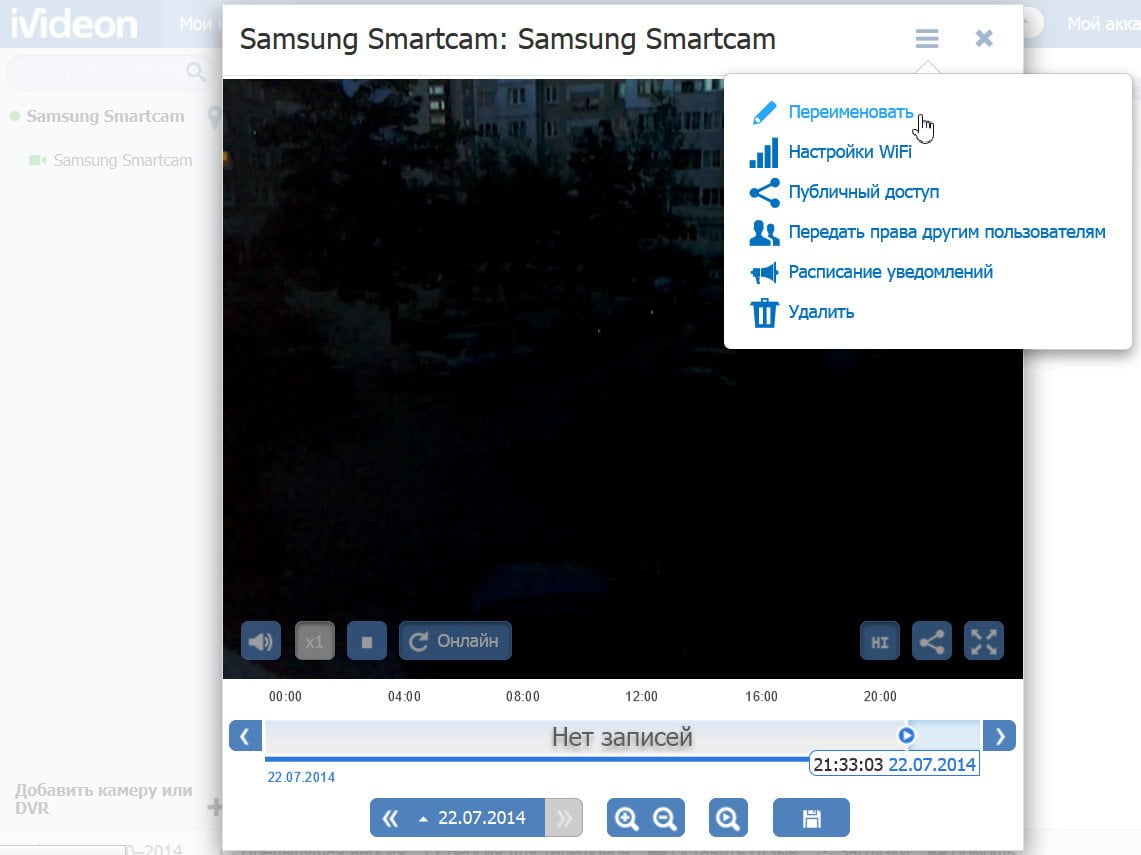Open Расписание уведомлений menu entry
Screen dimensions: 1141x855
coord(891,272)
